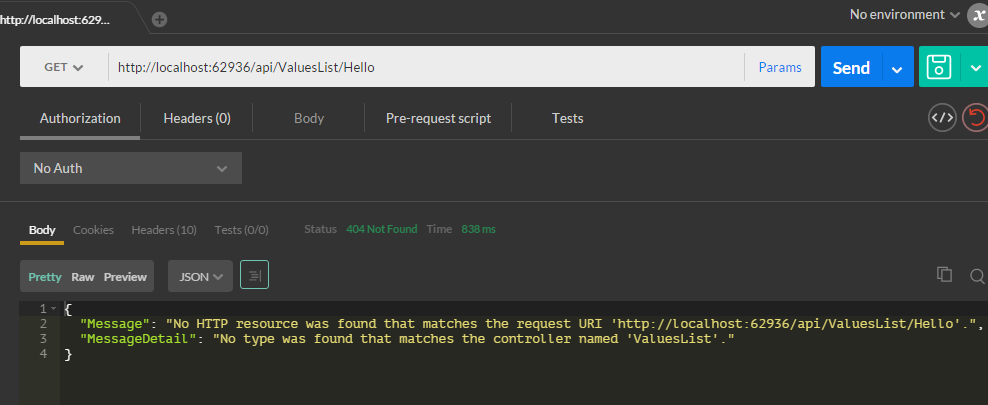Switch to the Pre-request script tab
Viewport: 988px width, 405px height.
click(x=438, y=118)
